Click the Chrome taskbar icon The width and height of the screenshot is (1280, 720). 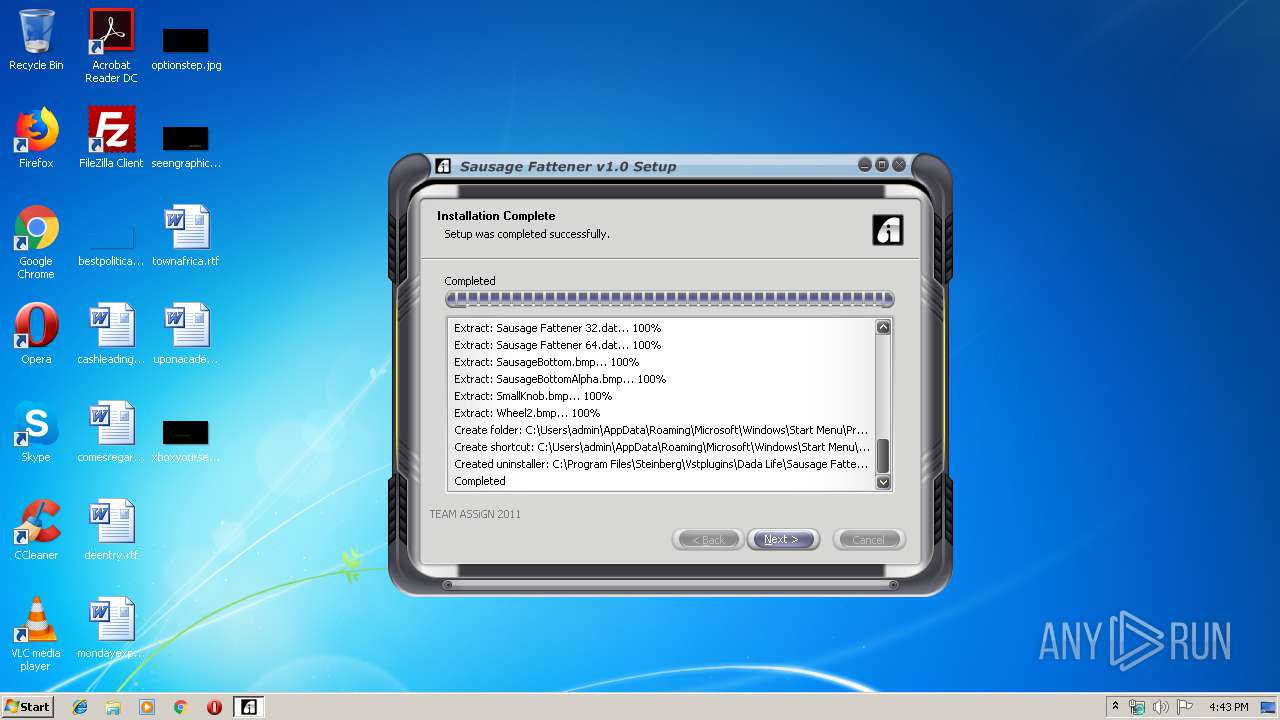pyautogui.click(x=181, y=707)
